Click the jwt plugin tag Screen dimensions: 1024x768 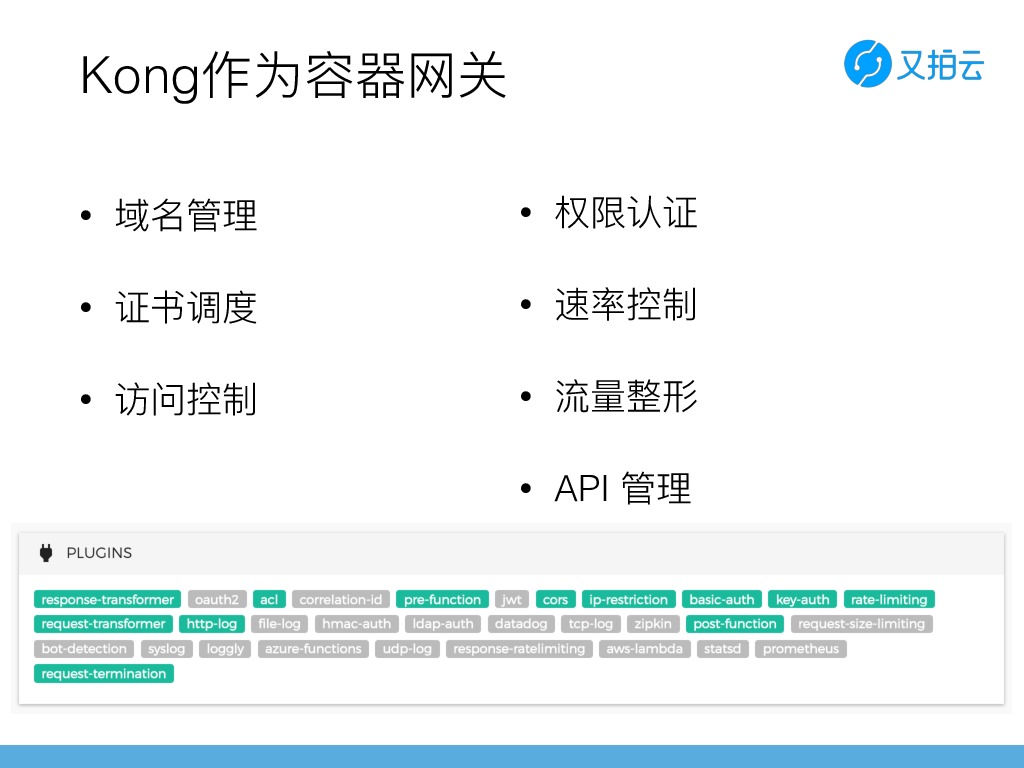512,600
